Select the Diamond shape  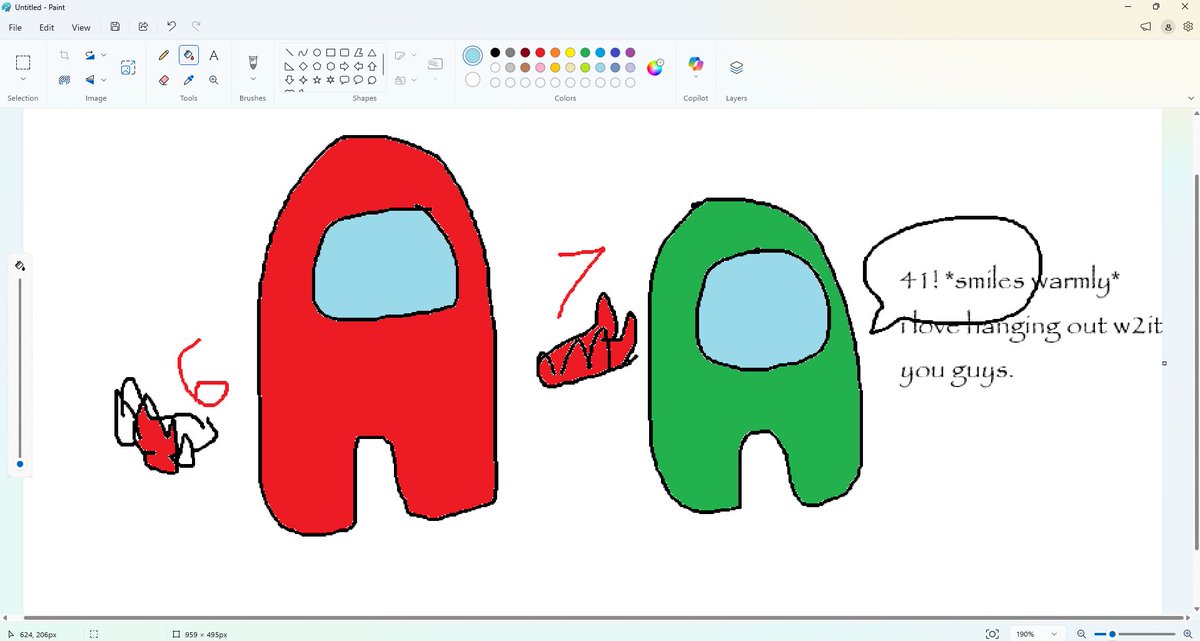coord(303,66)
